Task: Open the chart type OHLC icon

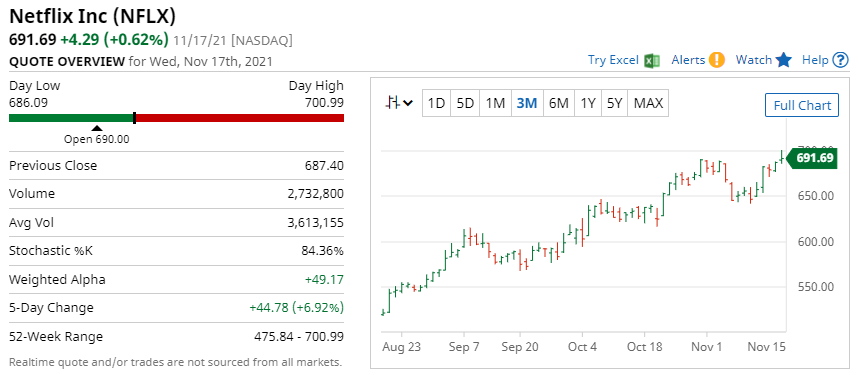Action: tap(392, 102)
